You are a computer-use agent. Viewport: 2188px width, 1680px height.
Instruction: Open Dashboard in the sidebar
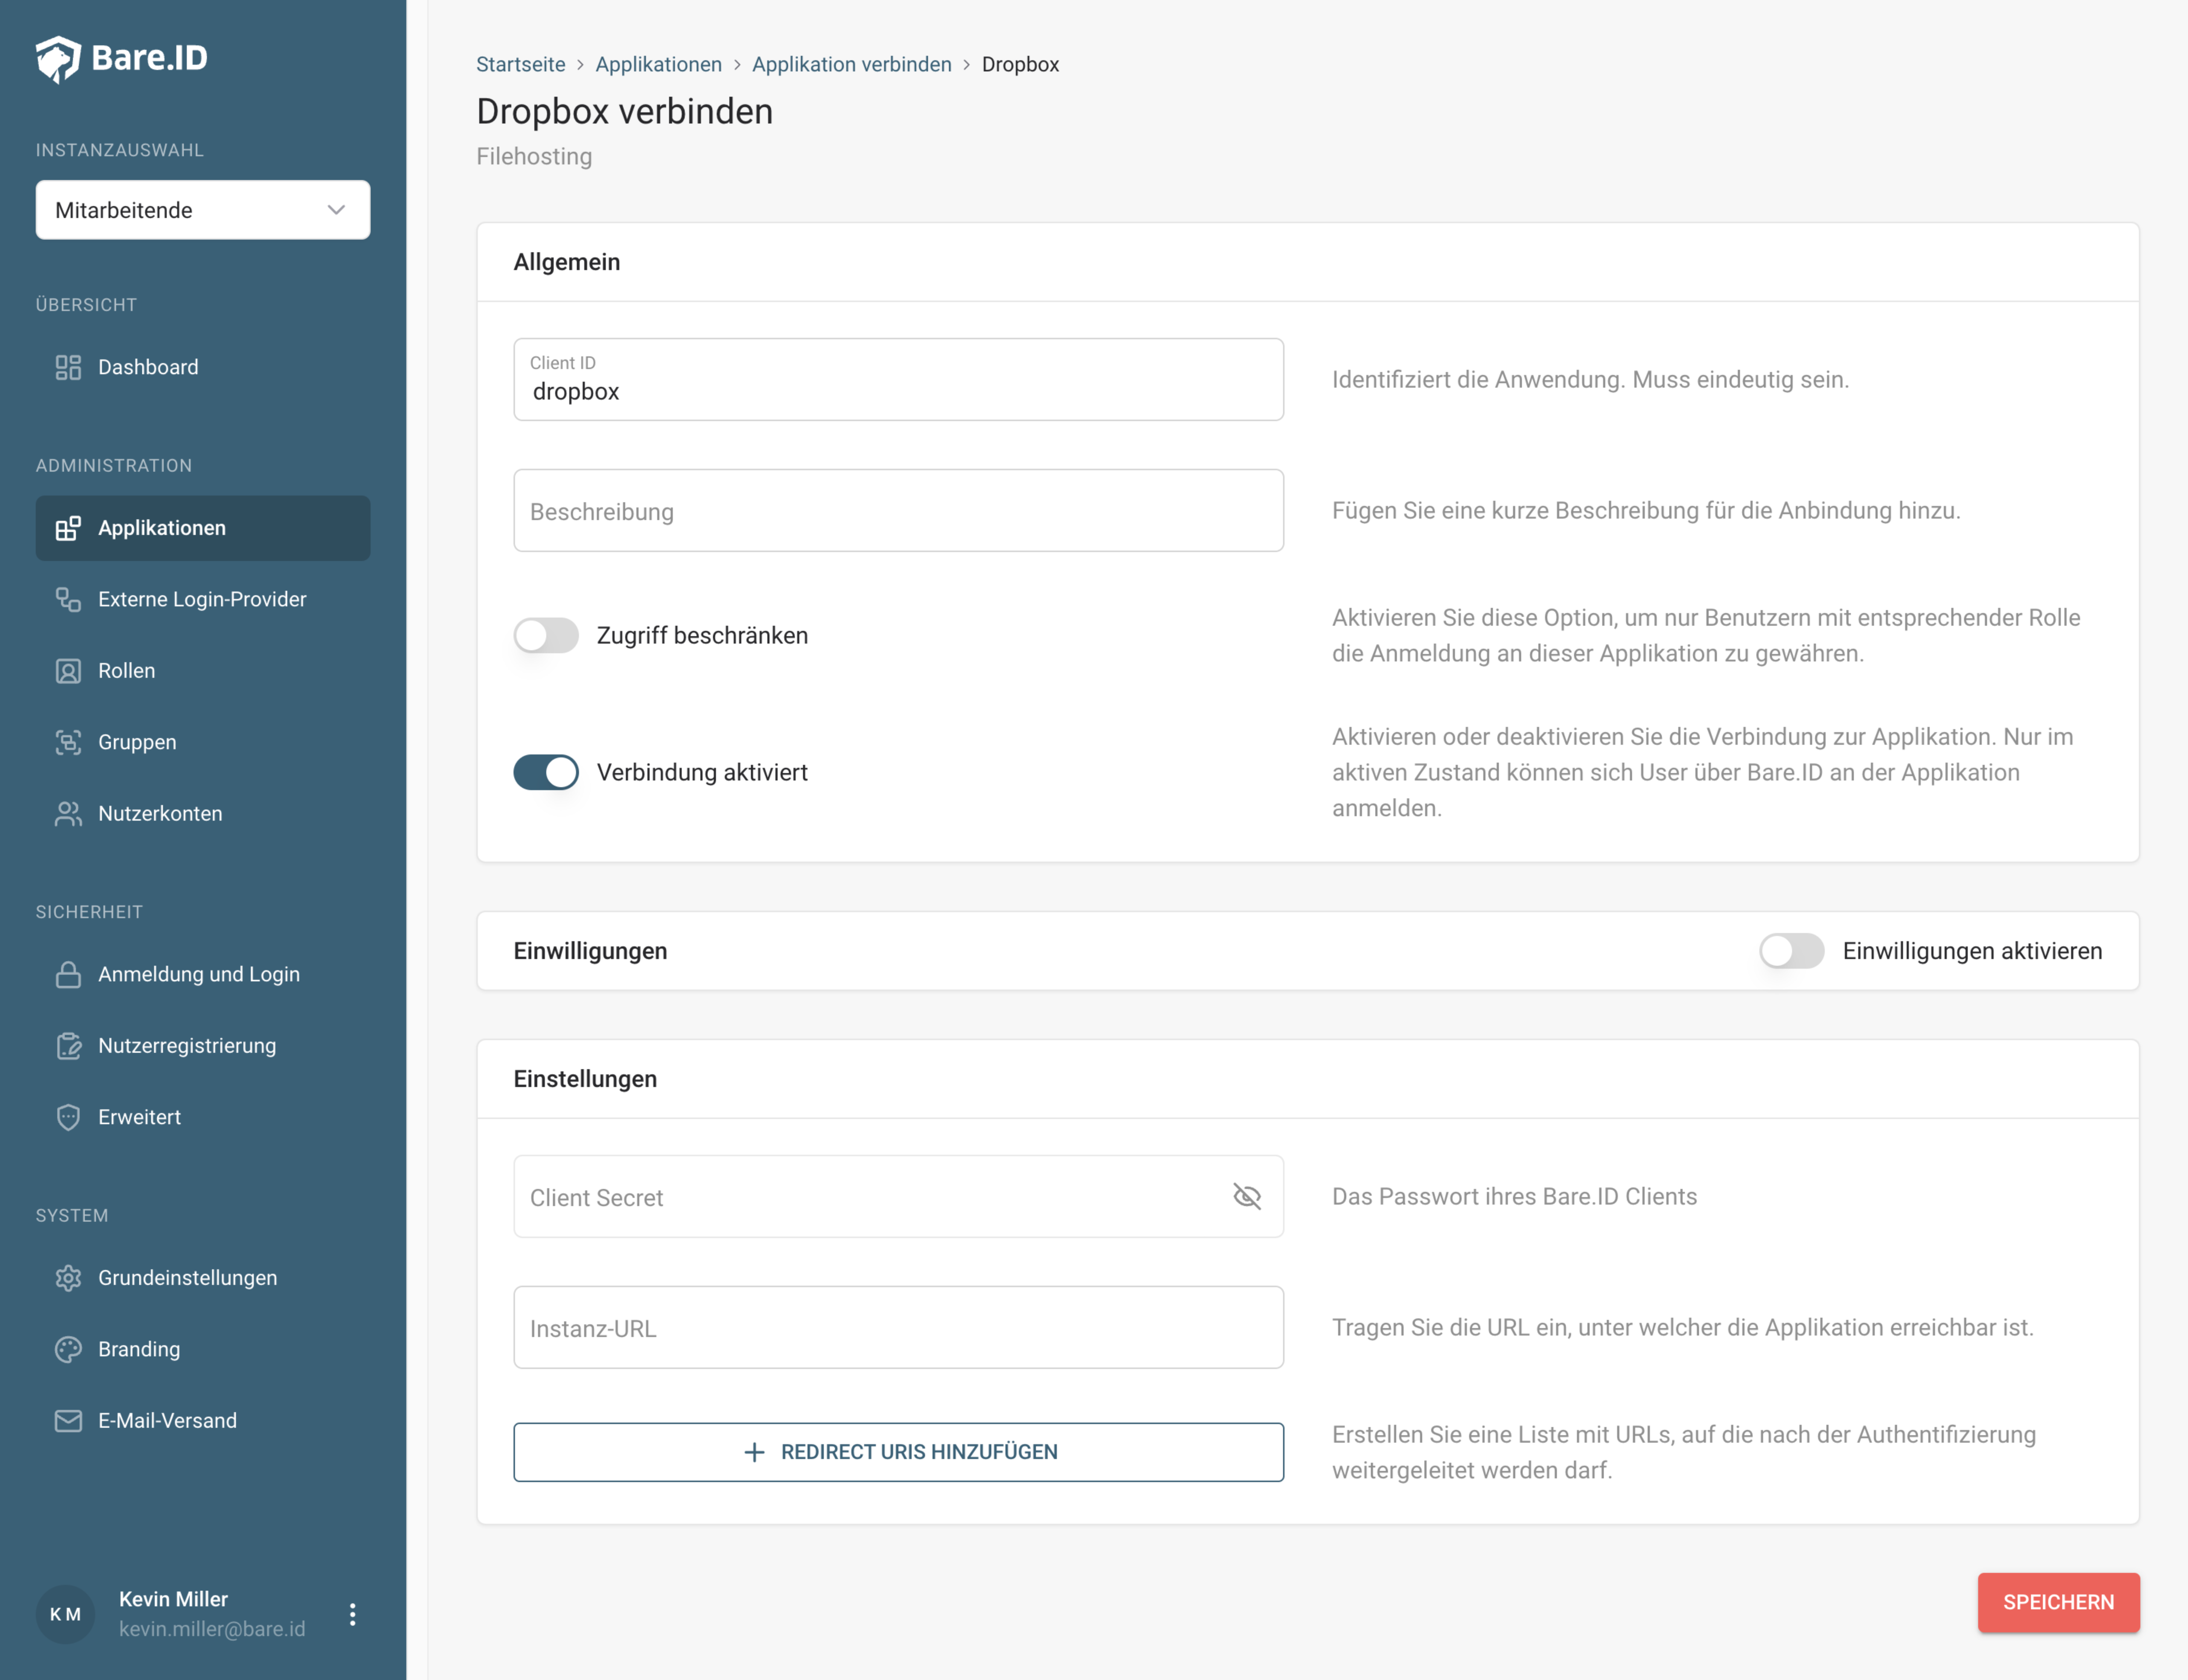pyautogui.click(x=203, y=368)
